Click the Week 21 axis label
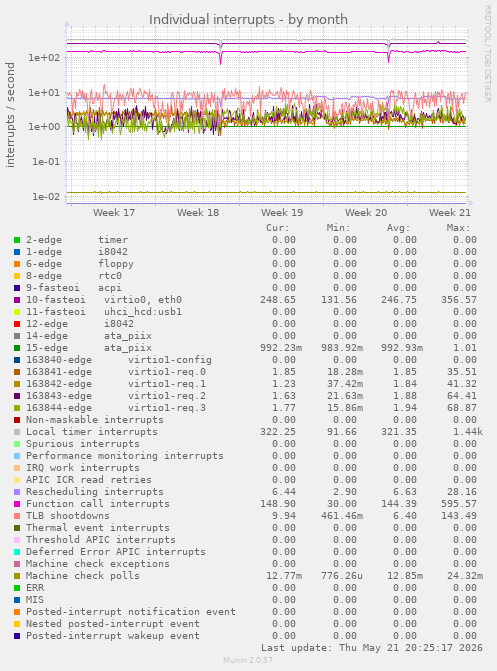This screenshot has width=497, height=671. (450, 213)
